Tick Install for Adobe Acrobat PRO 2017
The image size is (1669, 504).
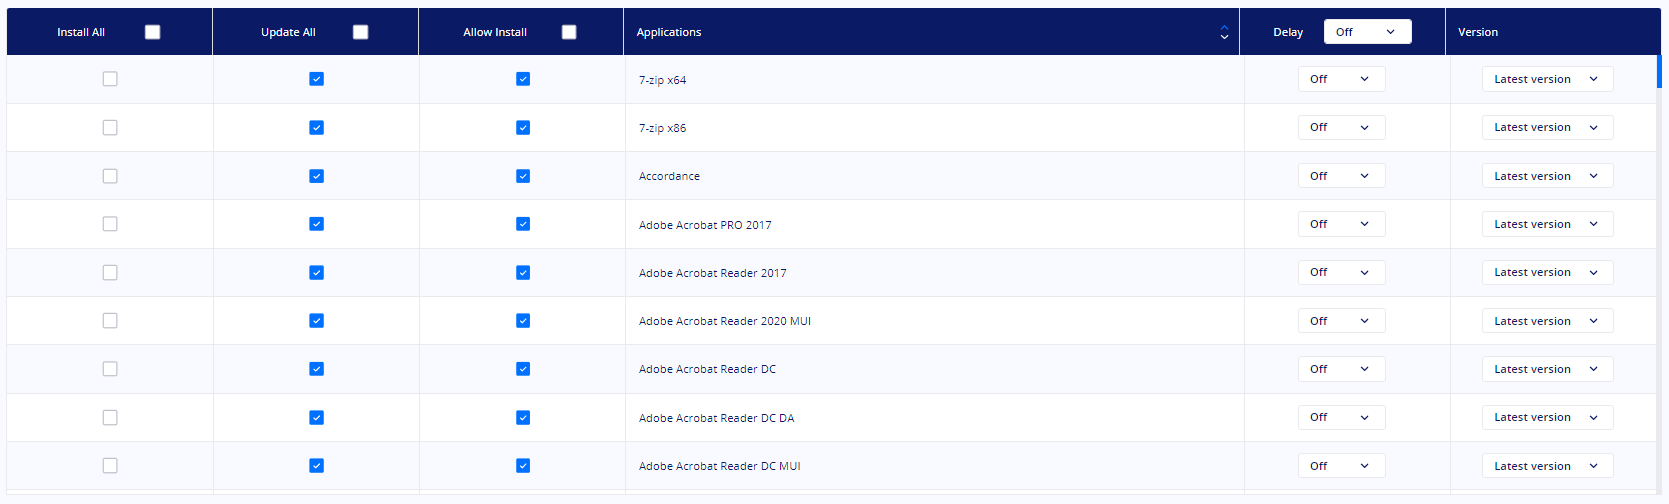[x=110, y=224]
